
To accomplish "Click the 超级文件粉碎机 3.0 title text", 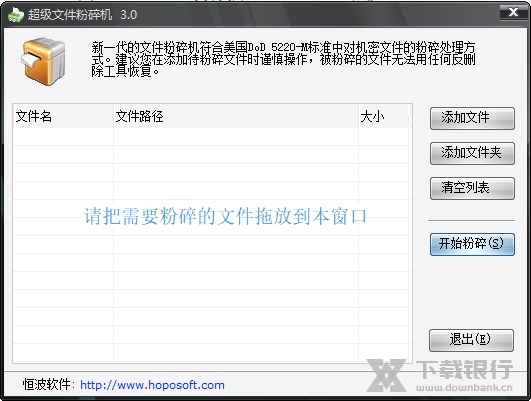I will [82, 15].
